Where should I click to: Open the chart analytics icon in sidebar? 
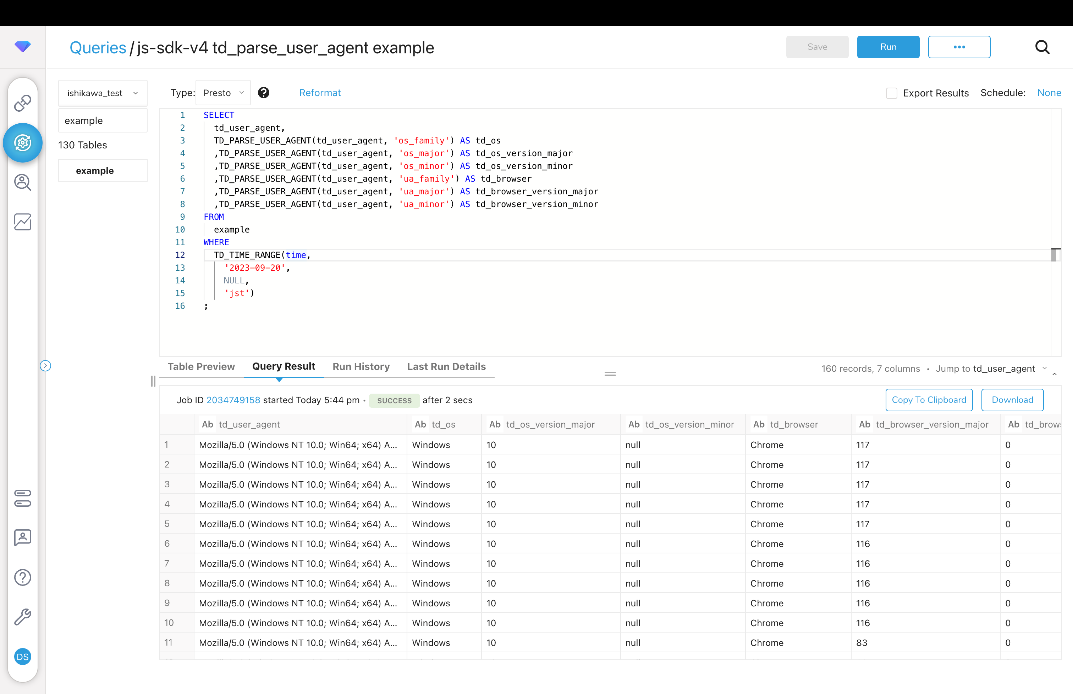pos(22,222)
